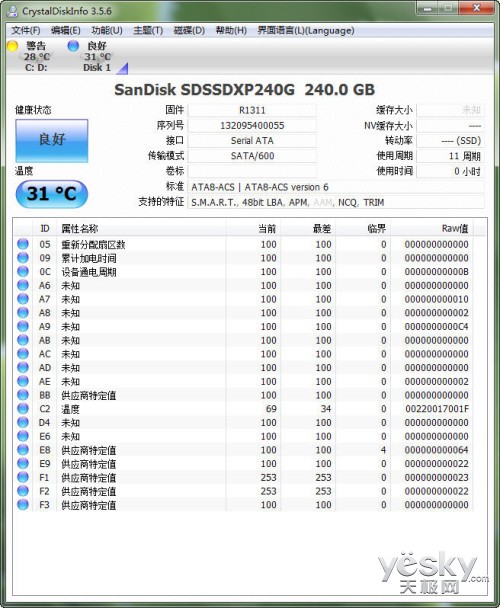Click the supported features field with S.M.A.R.T.
Screen dimensions: 500x608
coord(336,202)
